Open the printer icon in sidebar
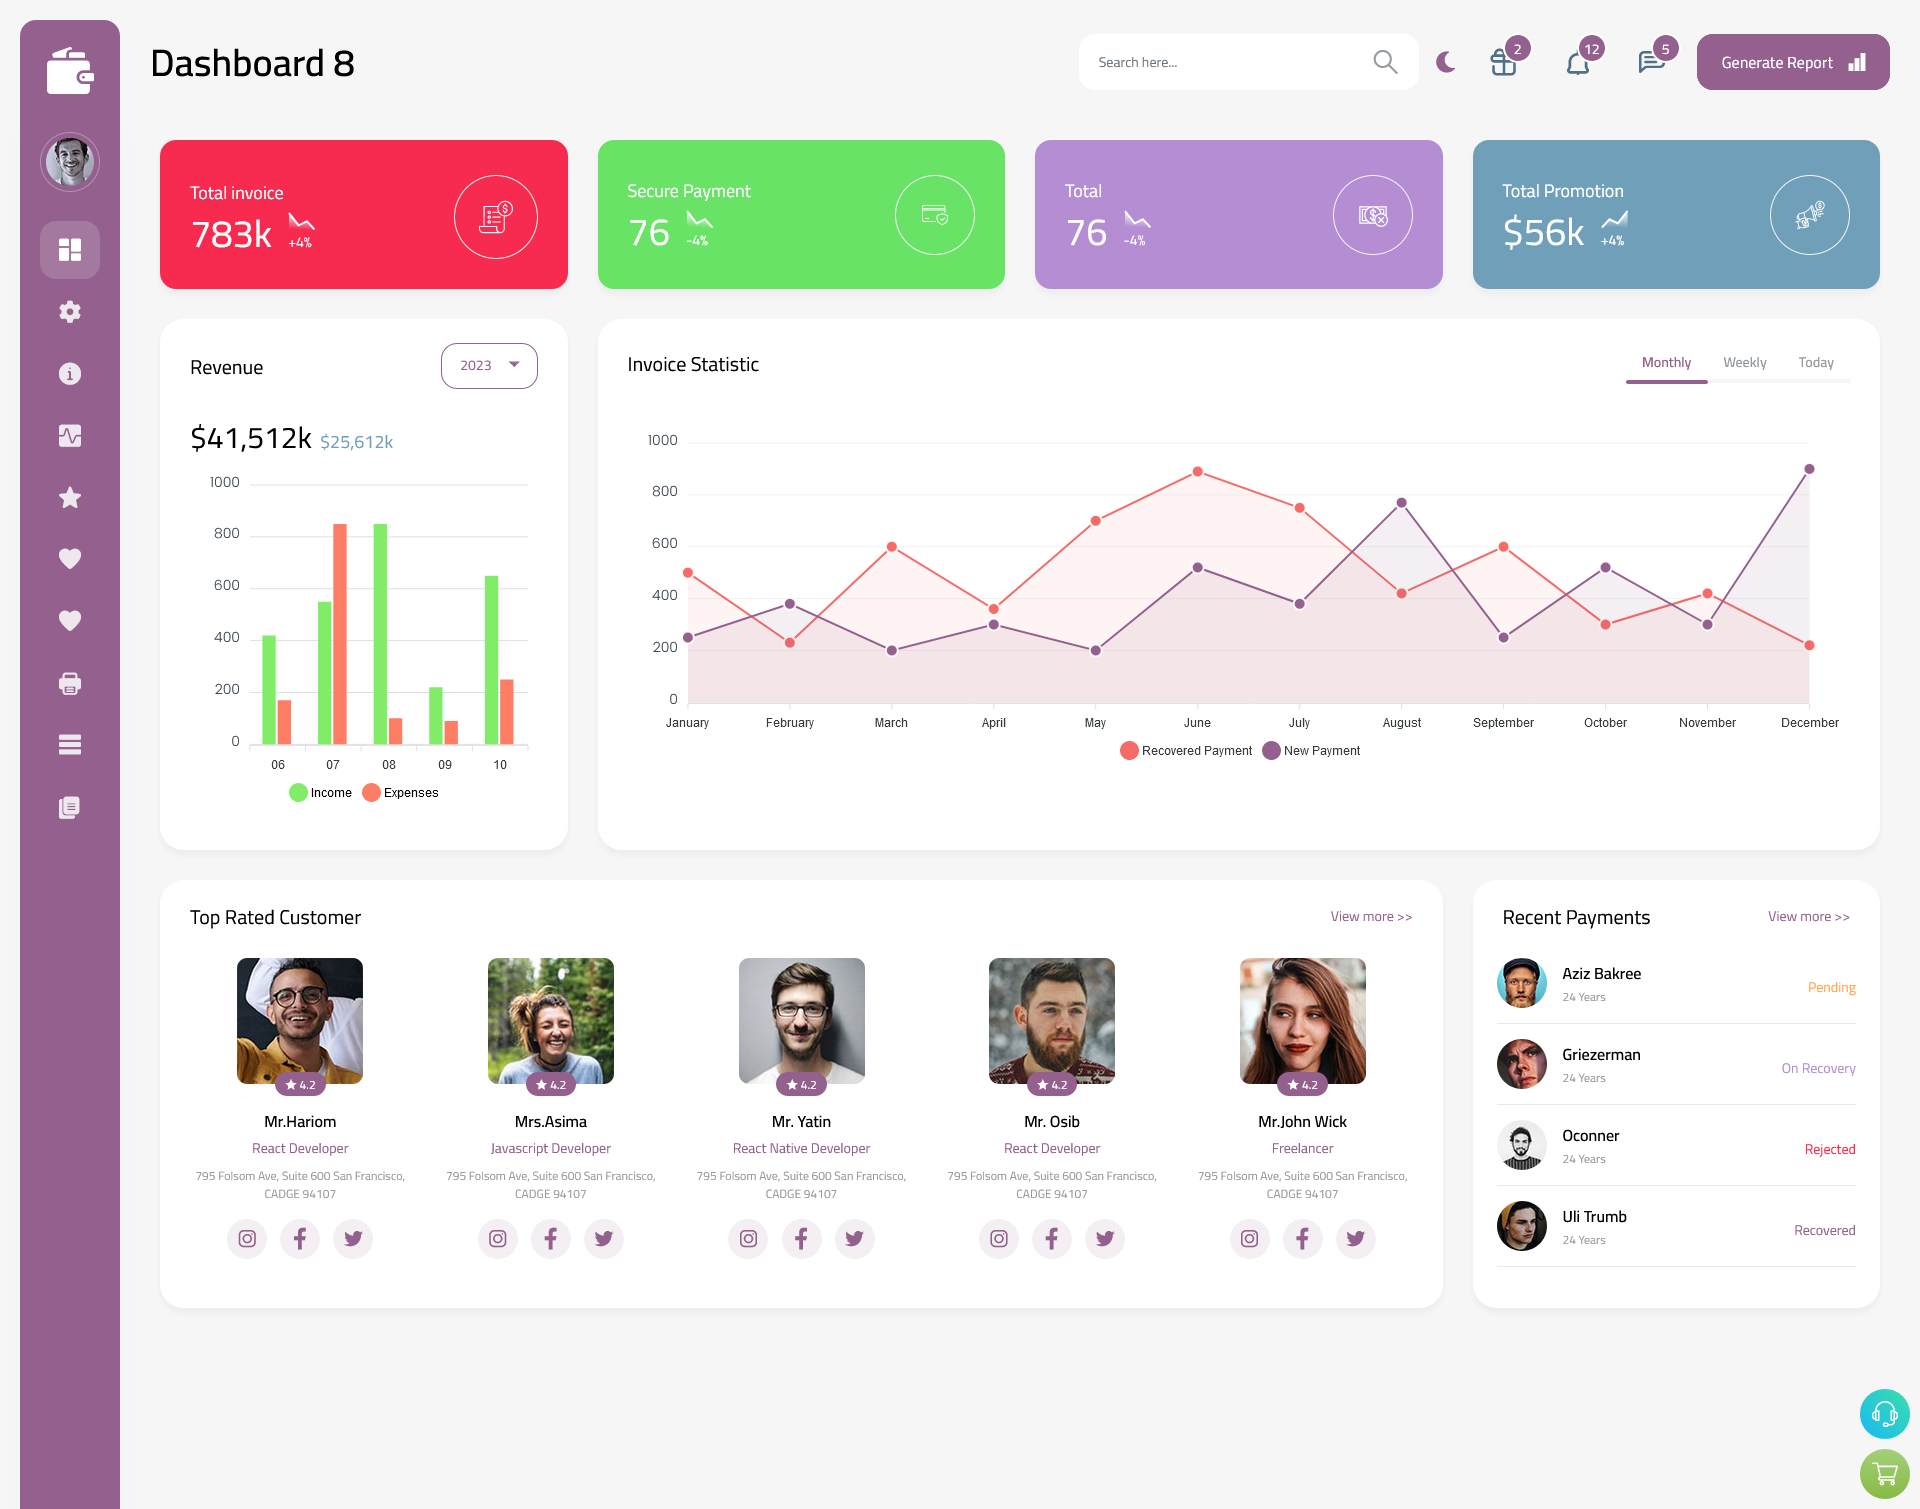This screenshot has width=1920, height=1509. point(69,681)
